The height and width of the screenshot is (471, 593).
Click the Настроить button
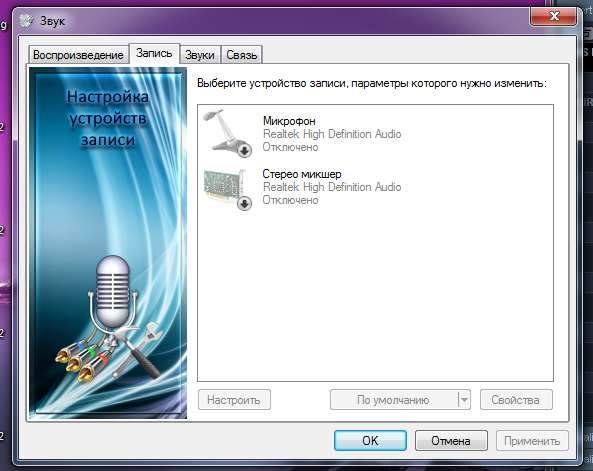(x=234, y=400)
